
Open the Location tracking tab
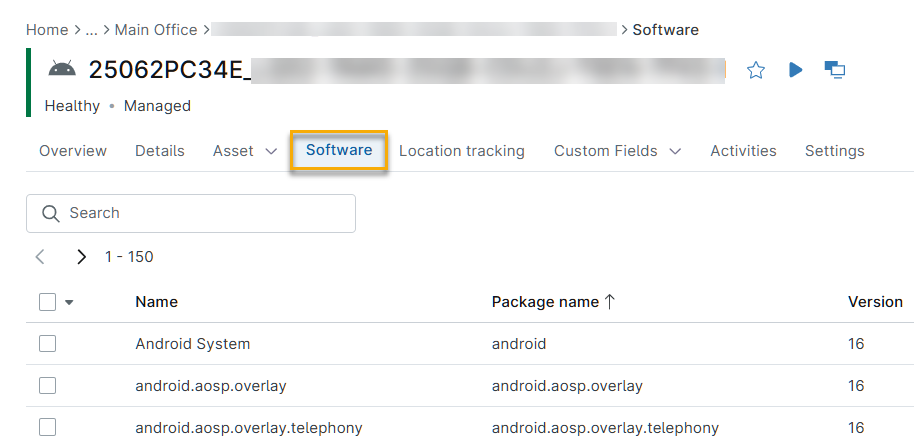(x=461, y=151)
